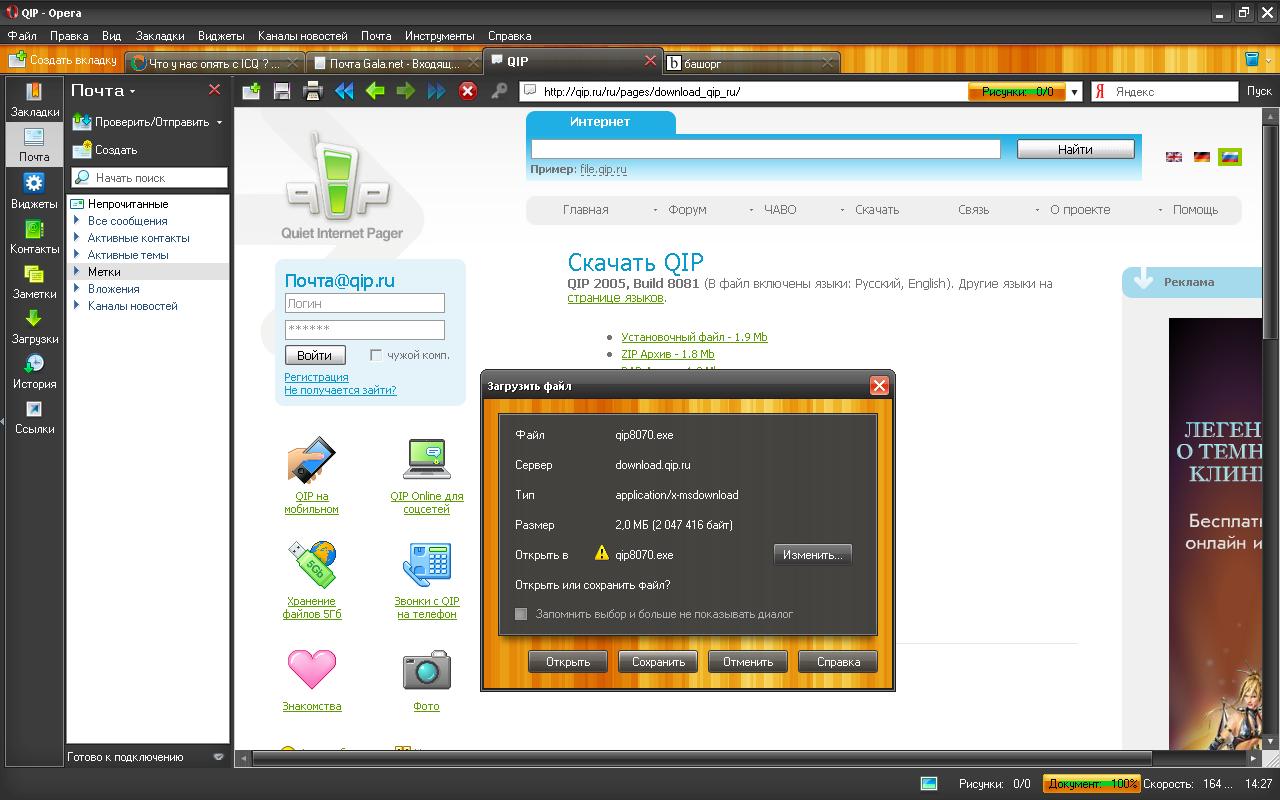Click the Начать поиск mail search field

pyautogui.click(x=150, y=177)
